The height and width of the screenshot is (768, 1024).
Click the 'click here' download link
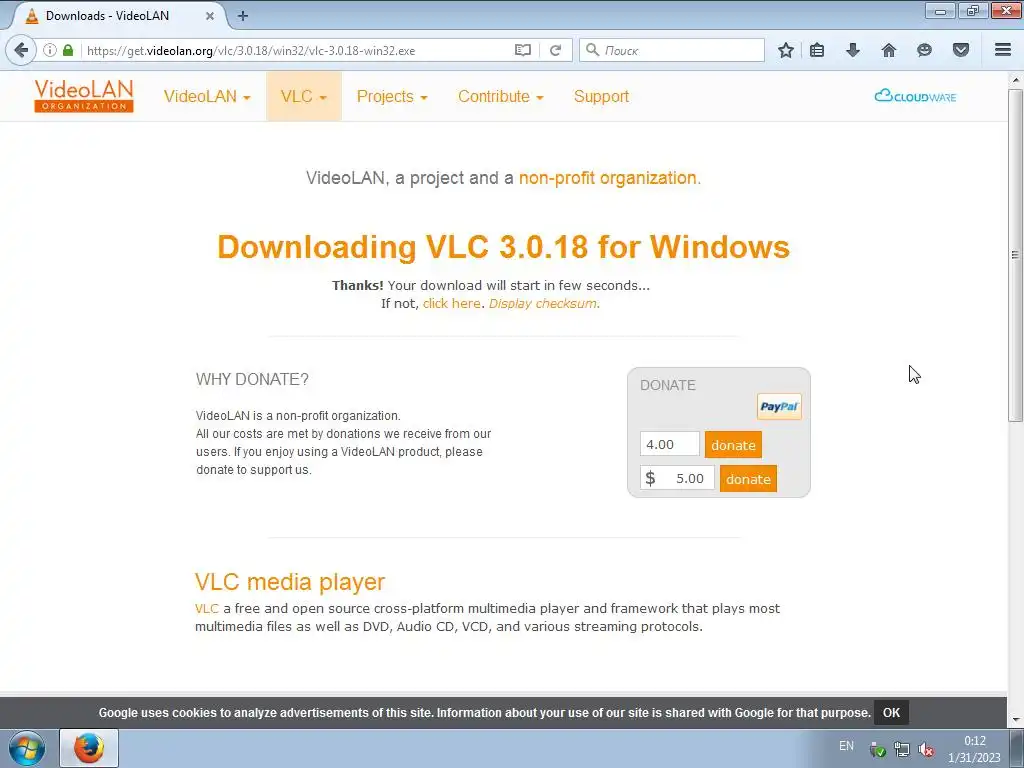[451, 304]
